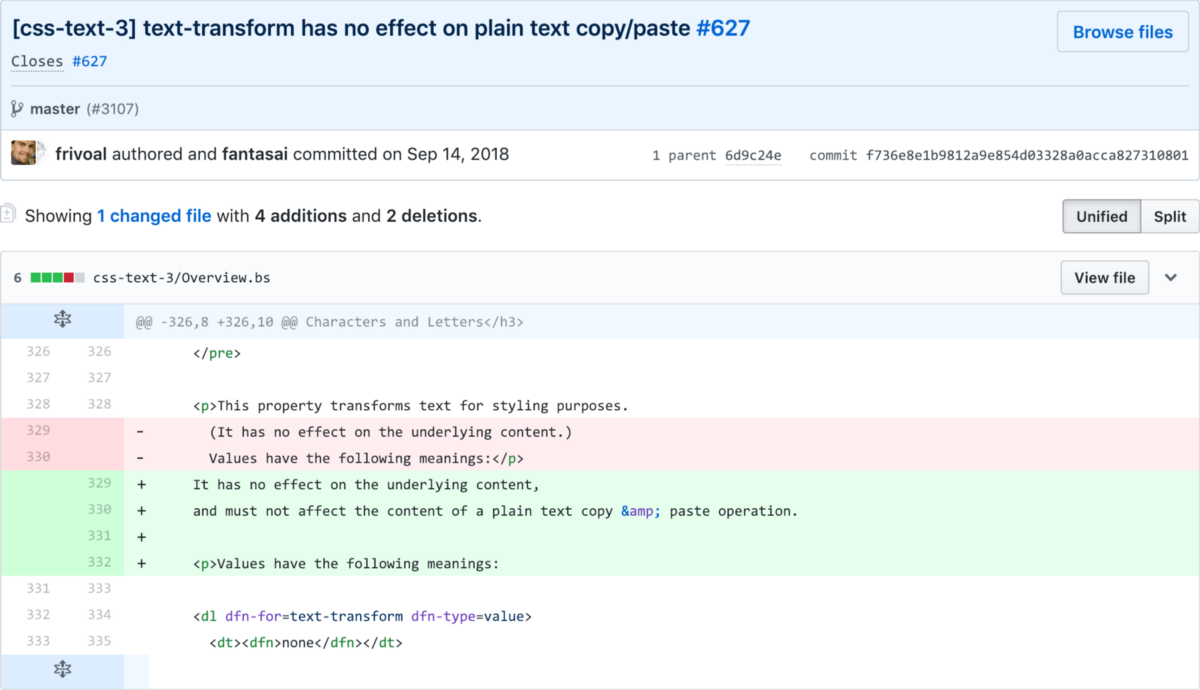Open the master branch link

coord(55,108)
